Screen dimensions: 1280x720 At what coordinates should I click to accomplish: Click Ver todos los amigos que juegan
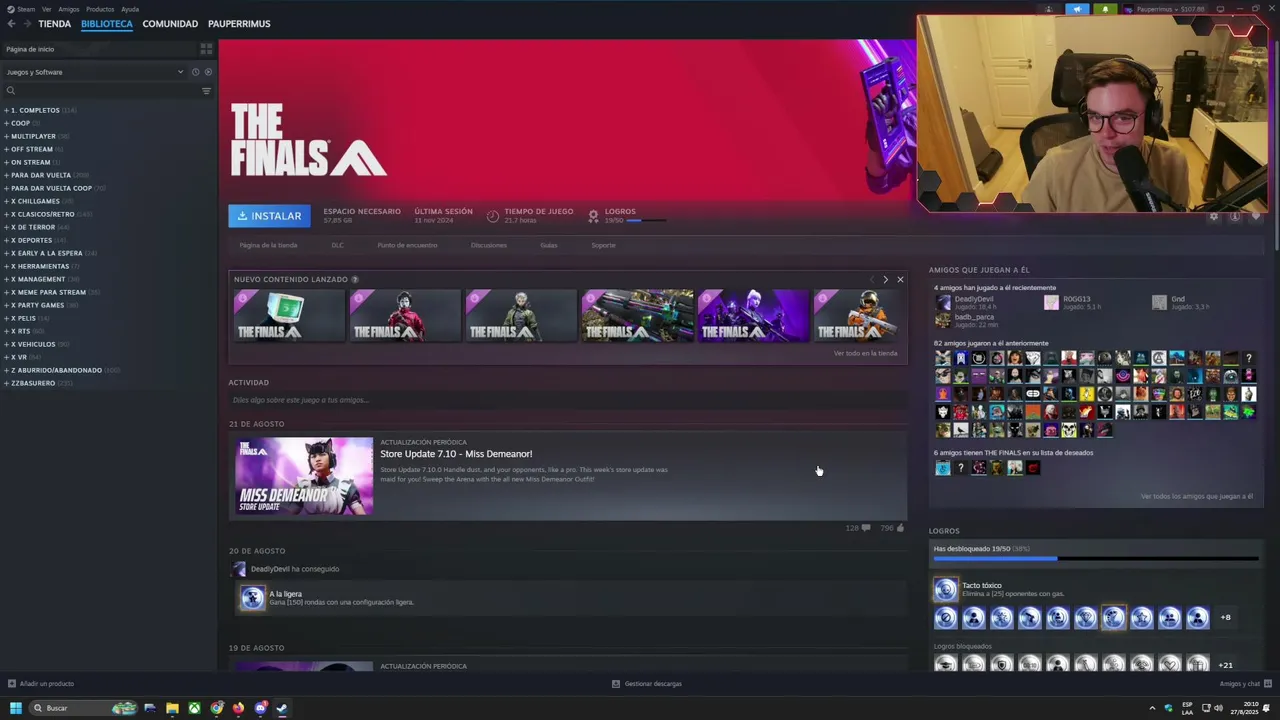[1196, 497]
